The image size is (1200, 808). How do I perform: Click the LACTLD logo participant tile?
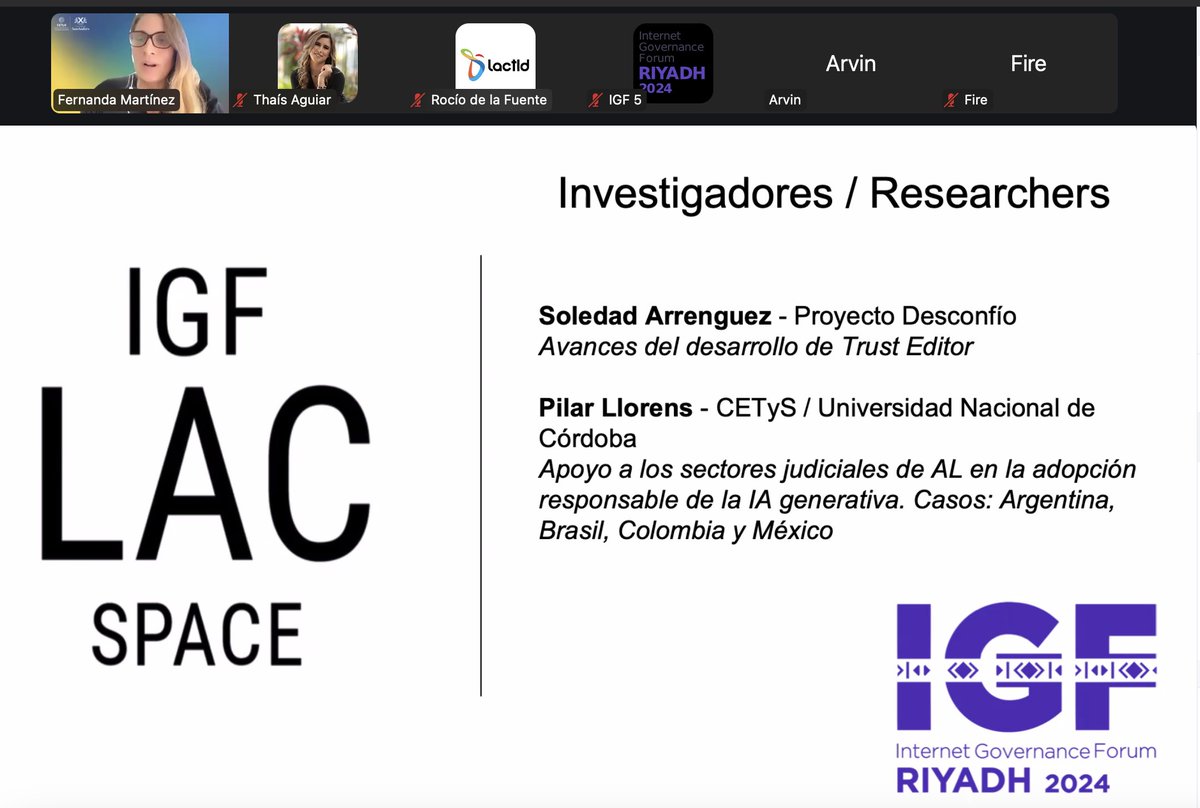pos(495,62)
